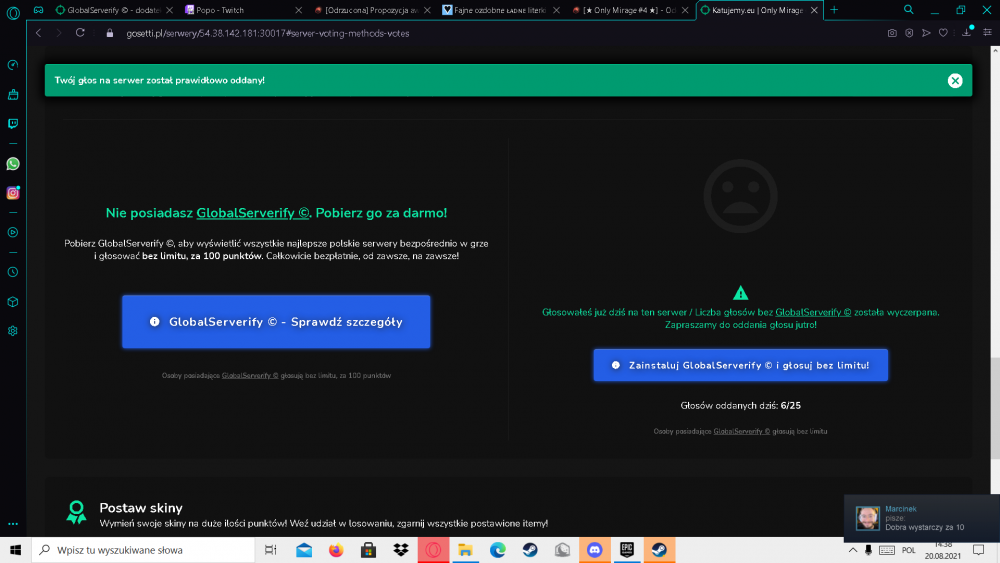This screenshot has width=1000, height=563.
Task: Open Easy Setup sliders icon
Action: pos(987,33)
